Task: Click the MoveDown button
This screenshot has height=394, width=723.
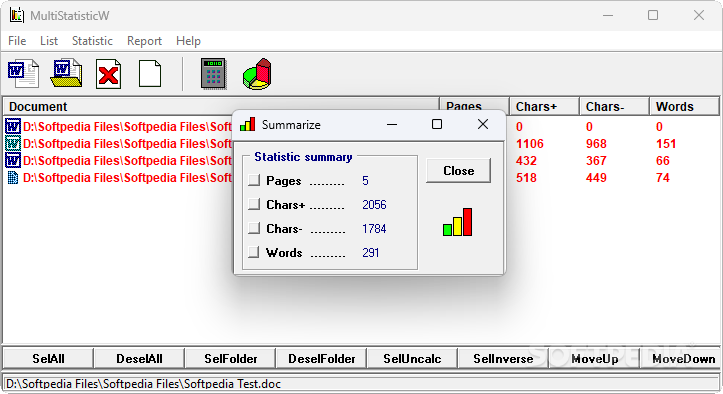Action: (x=680, y=358)
